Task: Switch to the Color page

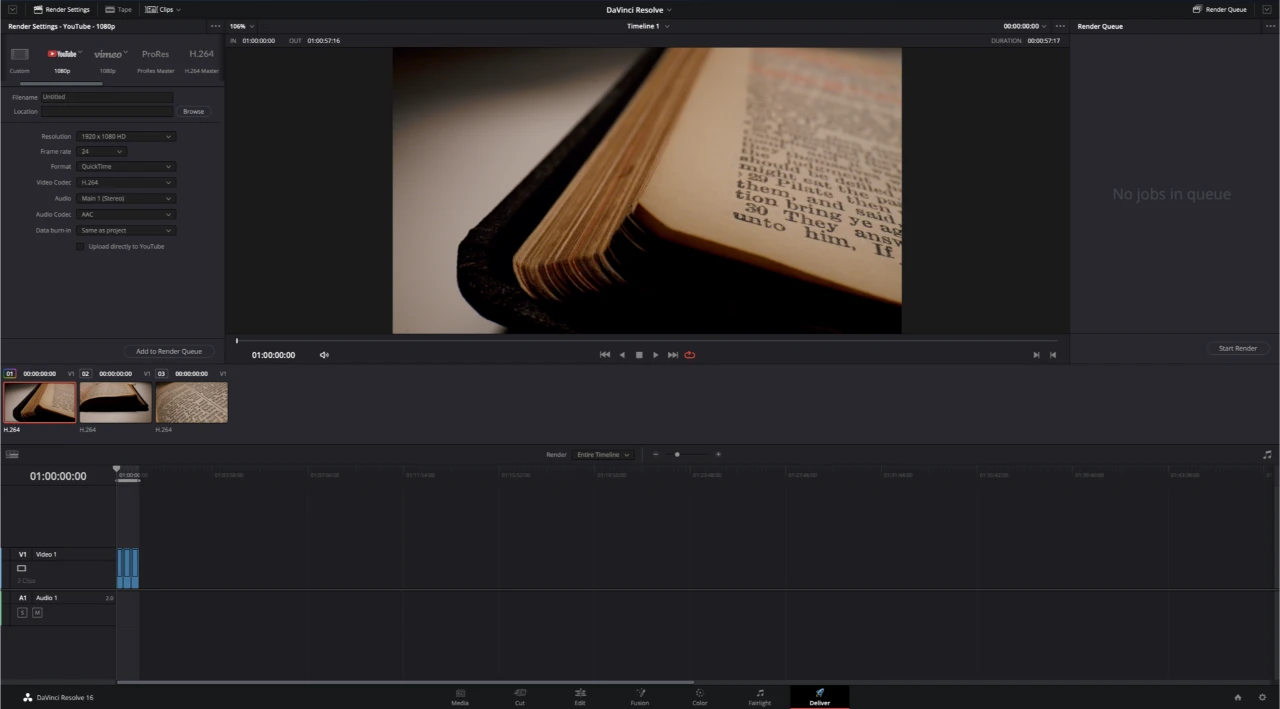Action: (x=699, y=697)
